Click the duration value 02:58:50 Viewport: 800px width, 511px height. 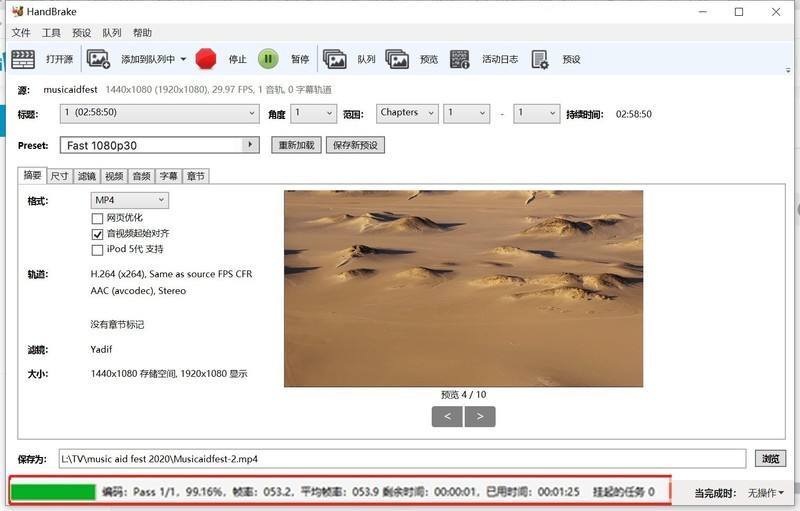coord(634,114)
